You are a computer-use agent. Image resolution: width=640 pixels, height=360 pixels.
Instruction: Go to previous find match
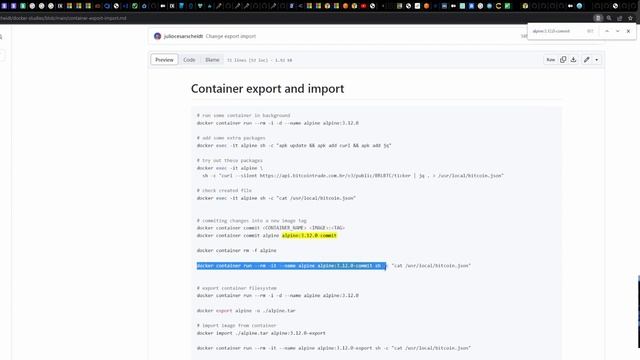pyautogui.click(x=607, y=31)
